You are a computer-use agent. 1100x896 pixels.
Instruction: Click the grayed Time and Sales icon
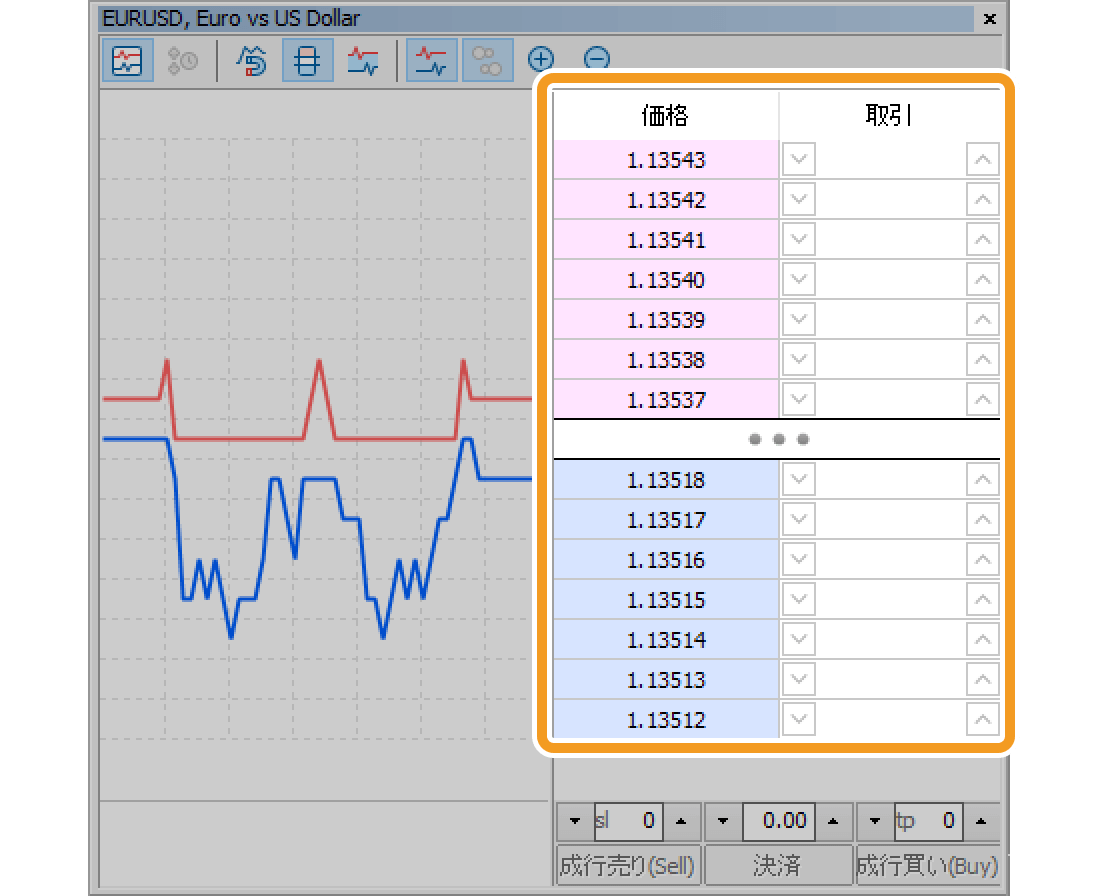coord(182,60)
